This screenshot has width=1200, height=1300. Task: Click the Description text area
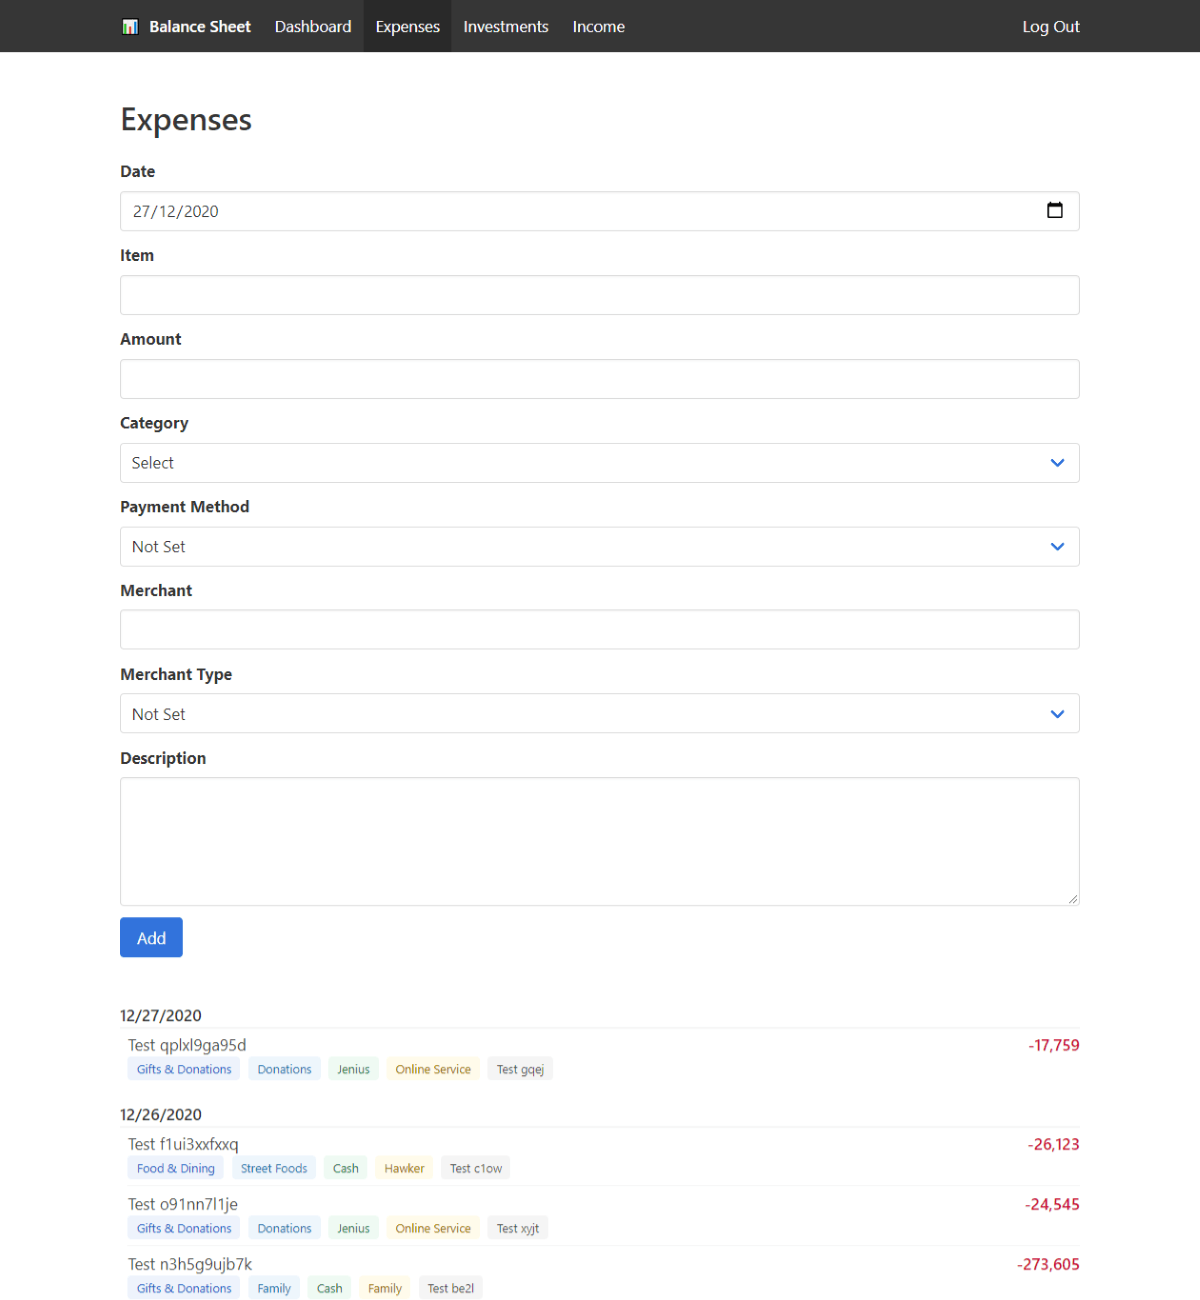(x=599, y=841)
